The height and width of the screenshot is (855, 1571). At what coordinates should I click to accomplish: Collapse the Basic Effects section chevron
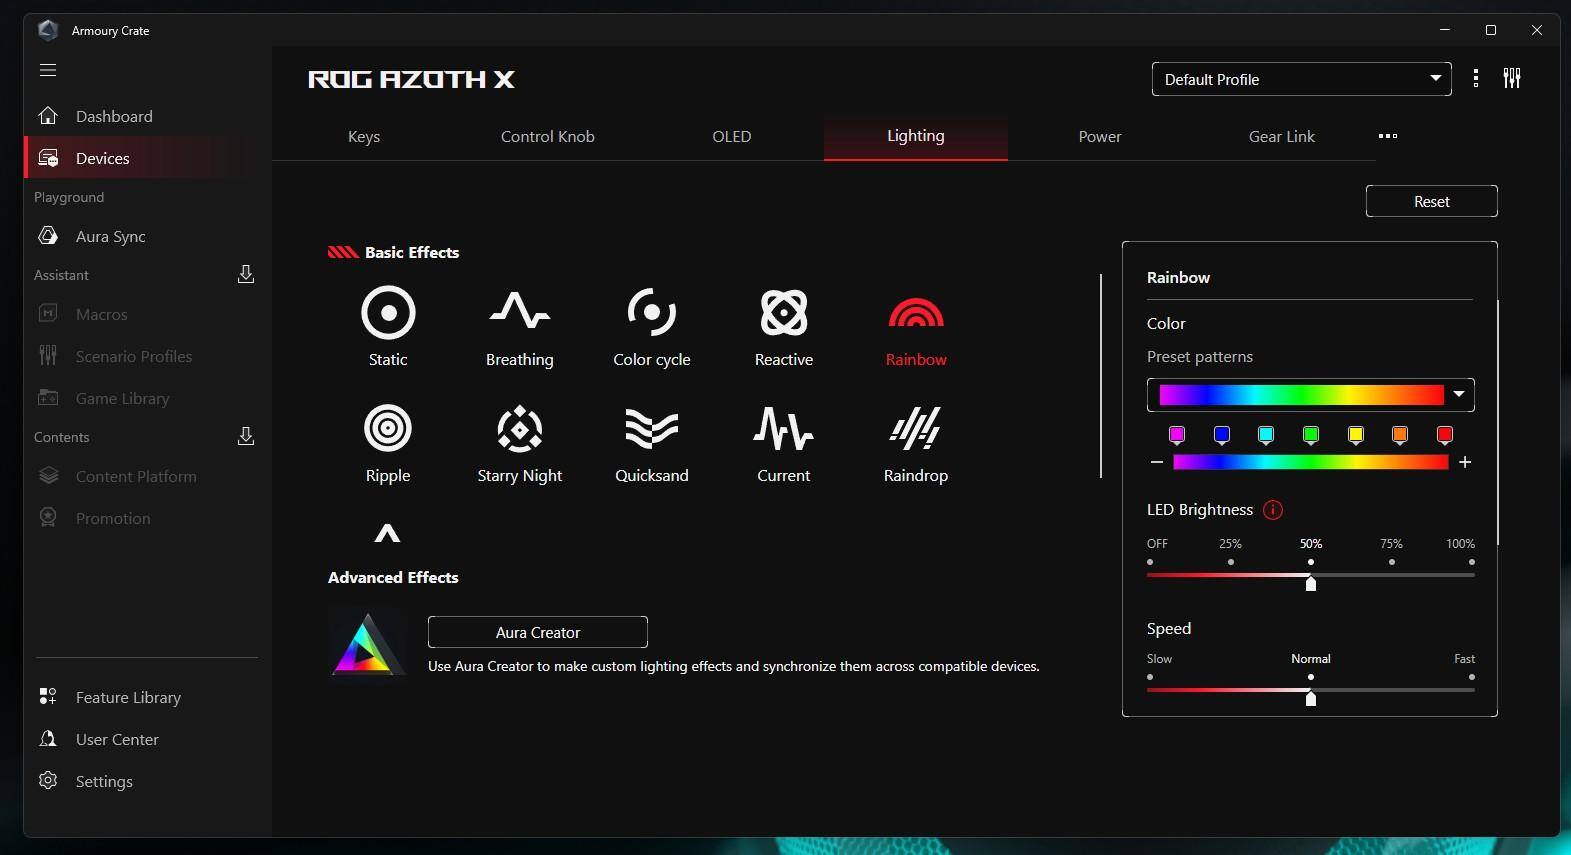(387, 534)
